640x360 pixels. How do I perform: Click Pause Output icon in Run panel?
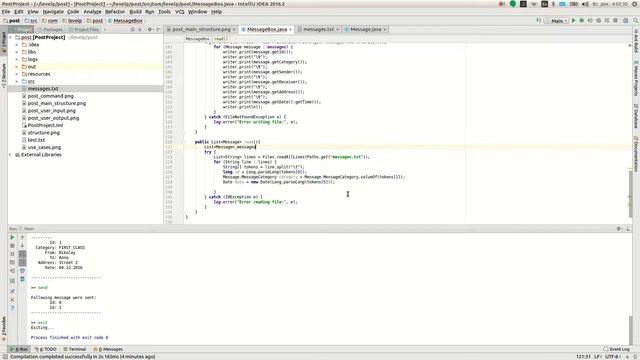(12, 254)
